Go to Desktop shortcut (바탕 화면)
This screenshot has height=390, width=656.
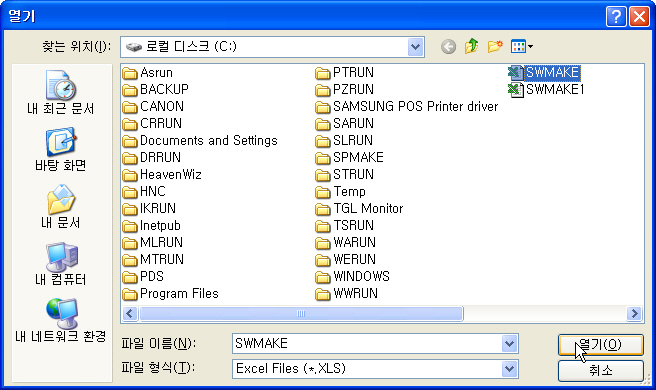click(x=61, y=150)
